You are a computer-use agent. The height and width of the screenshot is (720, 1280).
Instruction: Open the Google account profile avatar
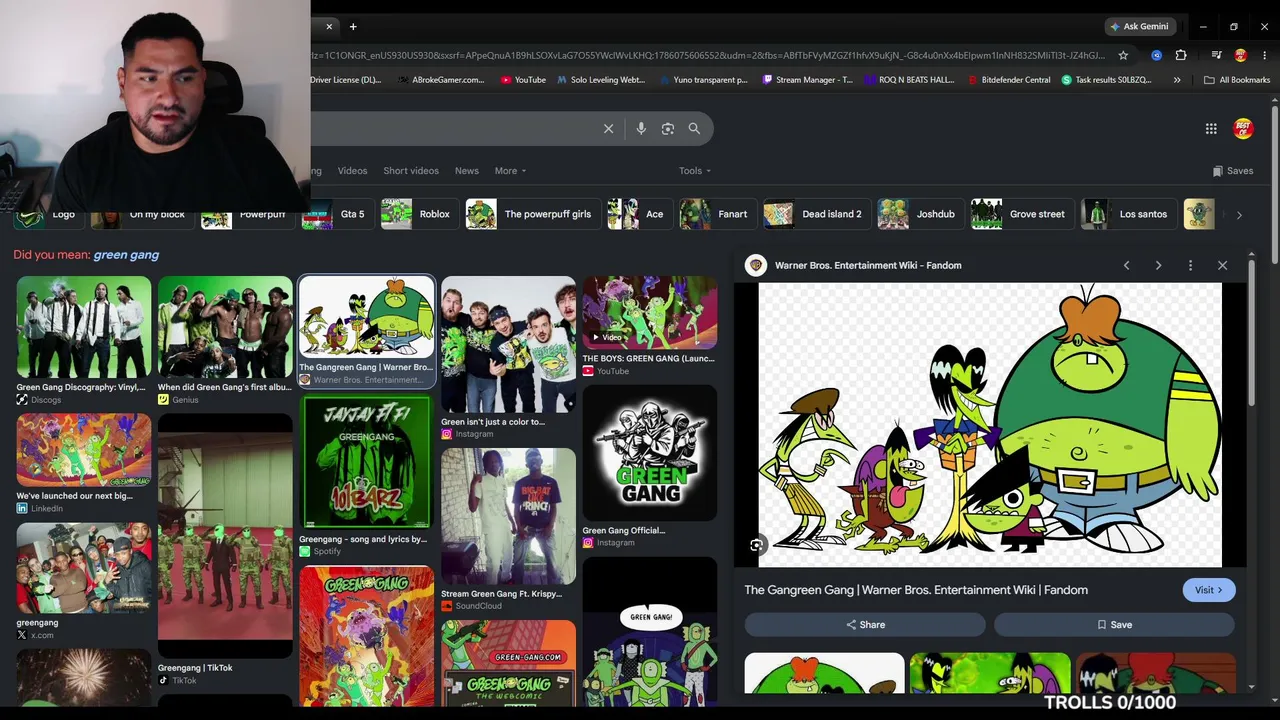(1243, 128)
